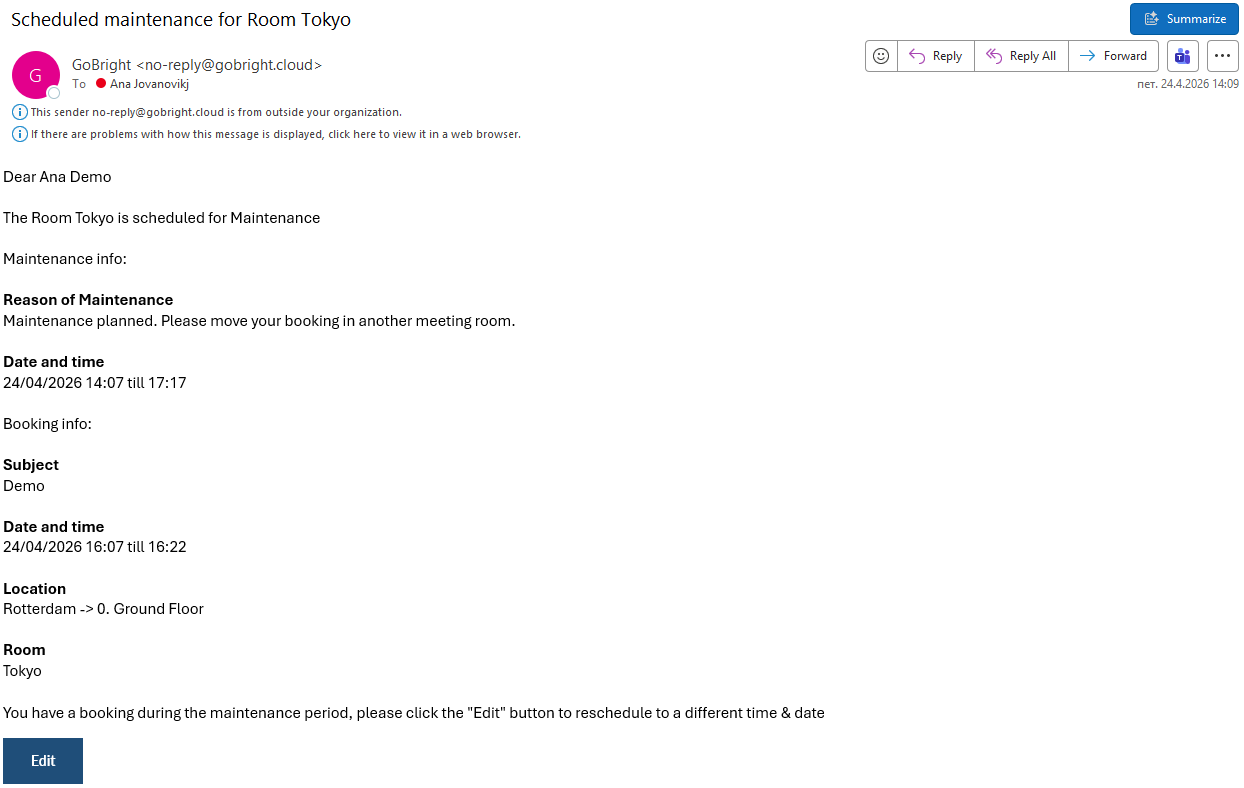Image resolution: width=1244 pixels, height=788 pixels.
Task: Open the emoji reaction picker
Action: [x=881, y=56]
